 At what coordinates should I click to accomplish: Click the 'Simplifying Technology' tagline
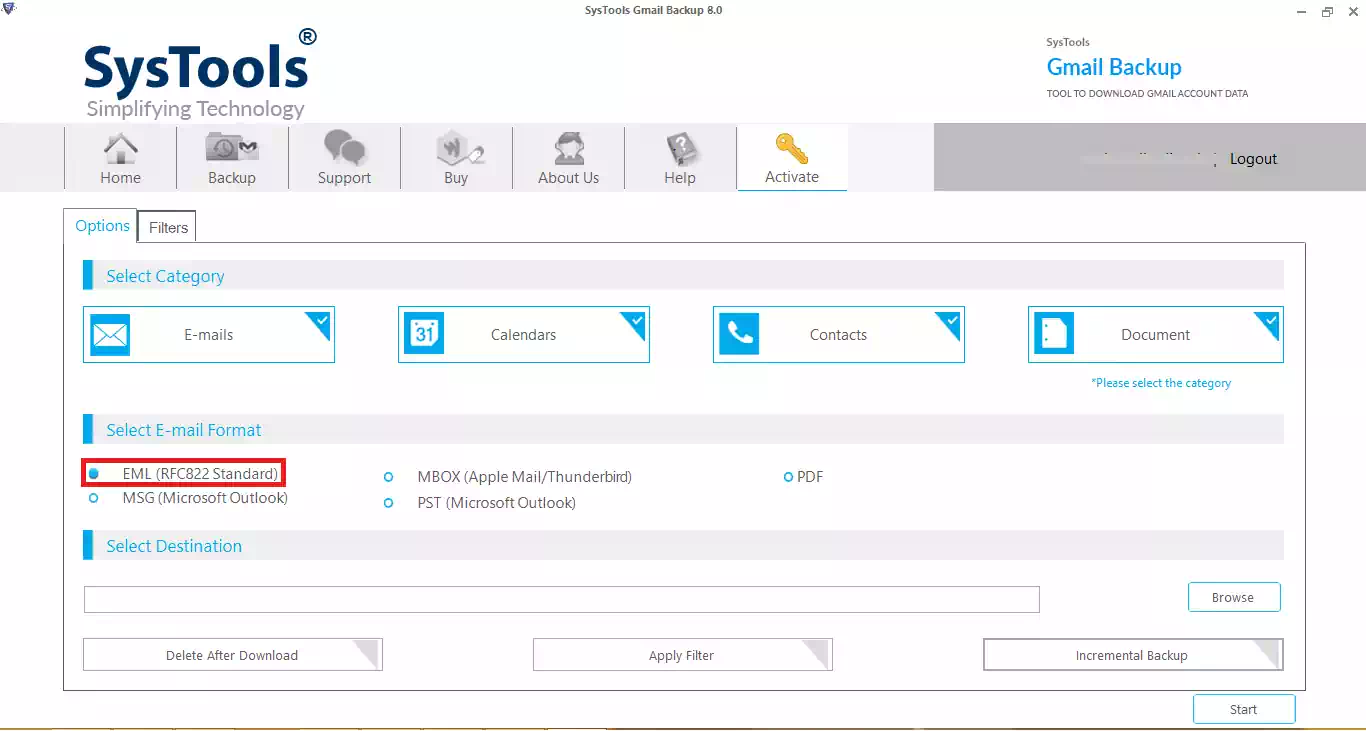(195, 109)
